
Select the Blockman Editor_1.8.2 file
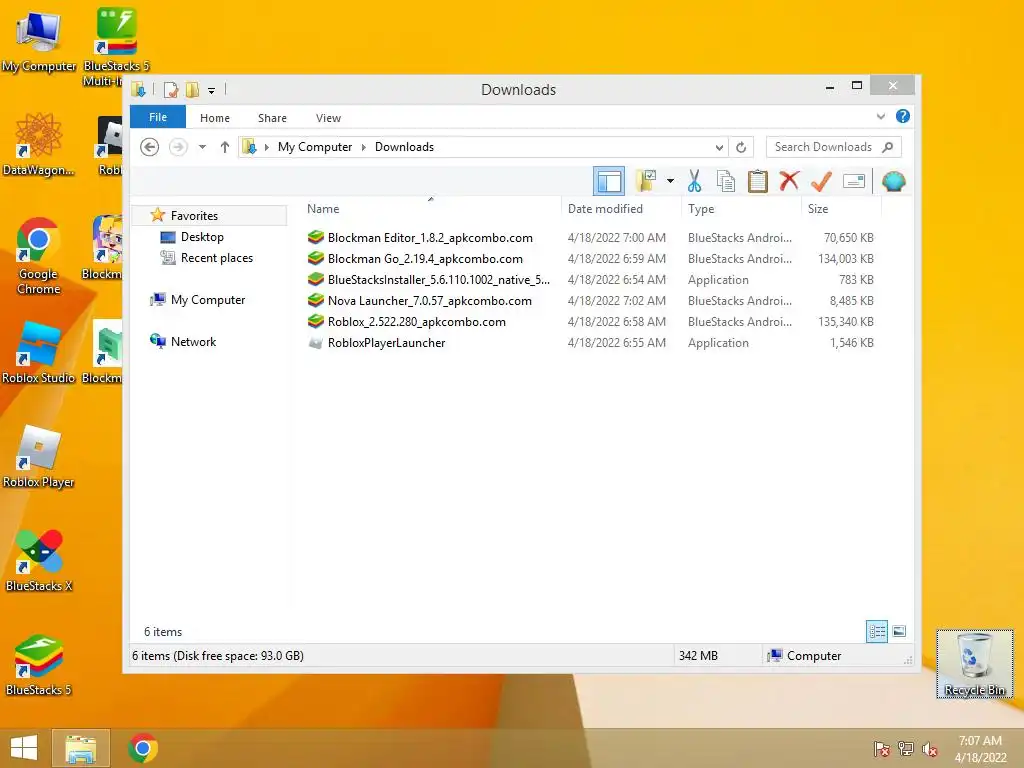(x=430, y=238)
